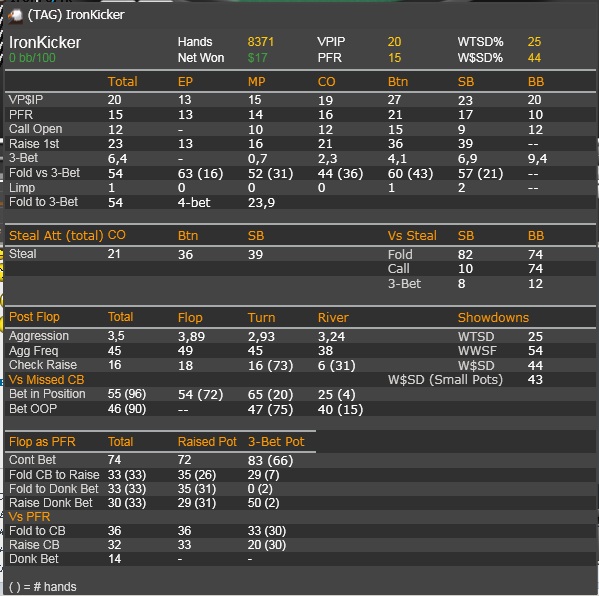
Task: Select the Raised Pot column header
Action: coord(207,442)
